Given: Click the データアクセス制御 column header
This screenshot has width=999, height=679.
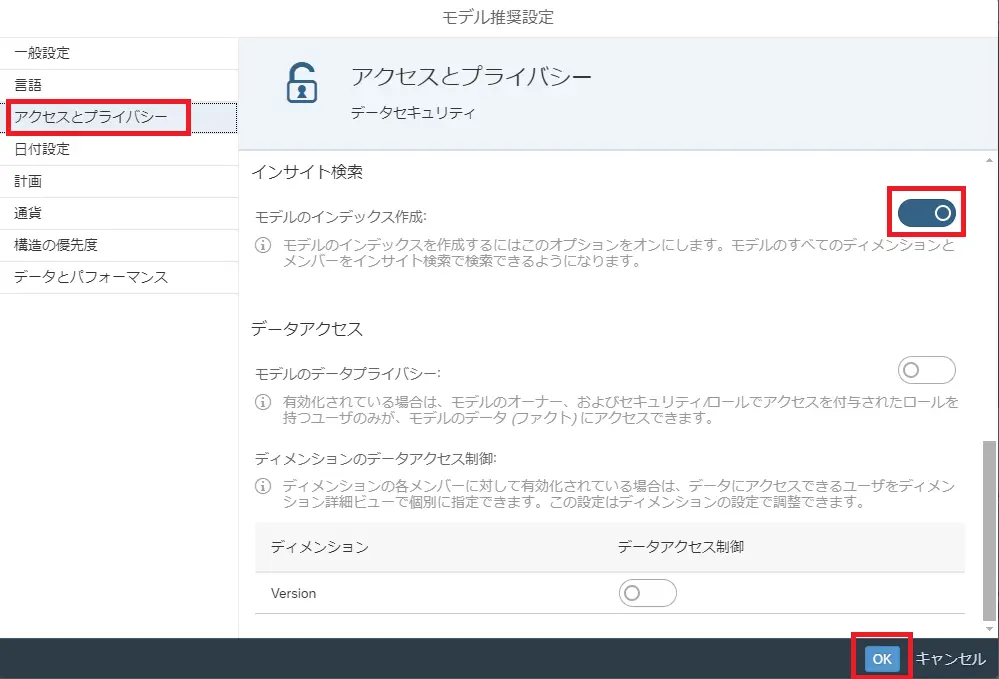Looking at the screenshot, I should pos(681,547).
